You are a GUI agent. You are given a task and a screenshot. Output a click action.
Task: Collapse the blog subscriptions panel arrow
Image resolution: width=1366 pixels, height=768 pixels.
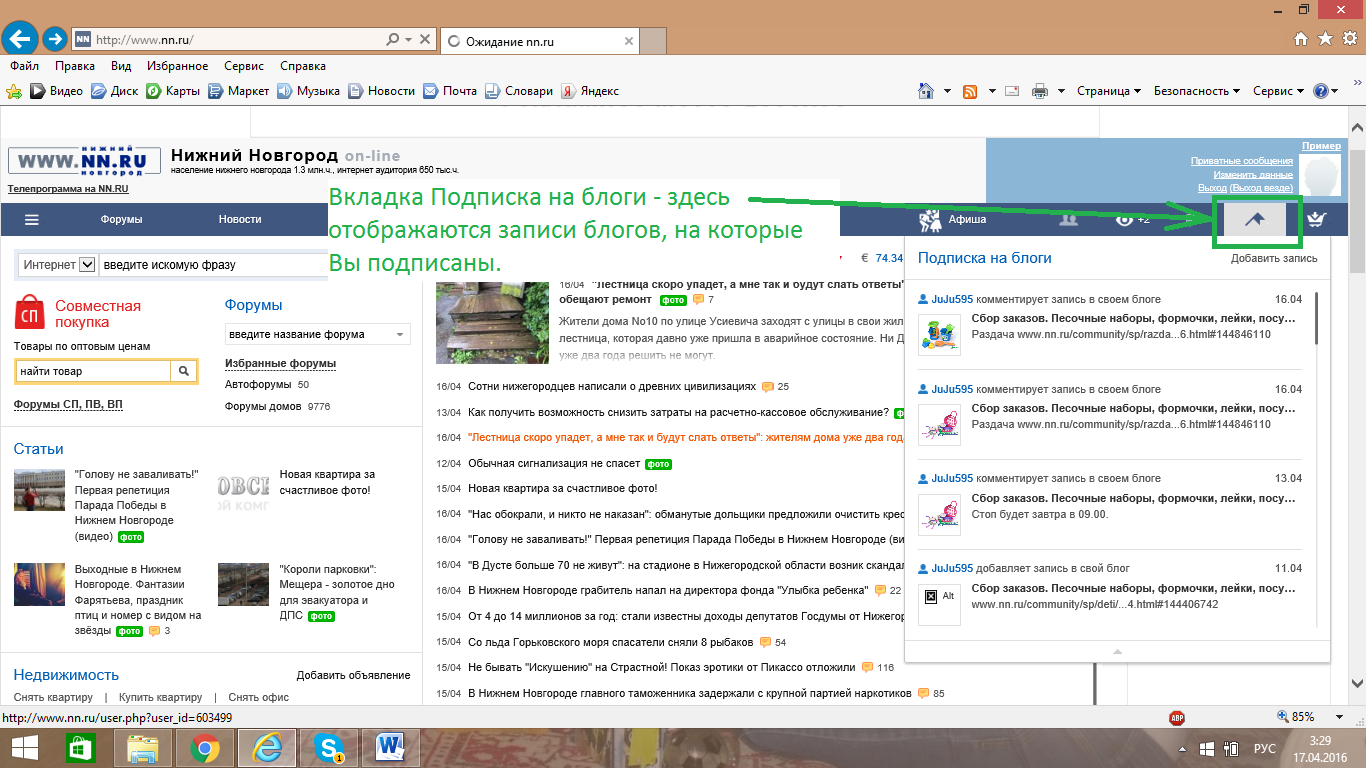coord(1117,651)
